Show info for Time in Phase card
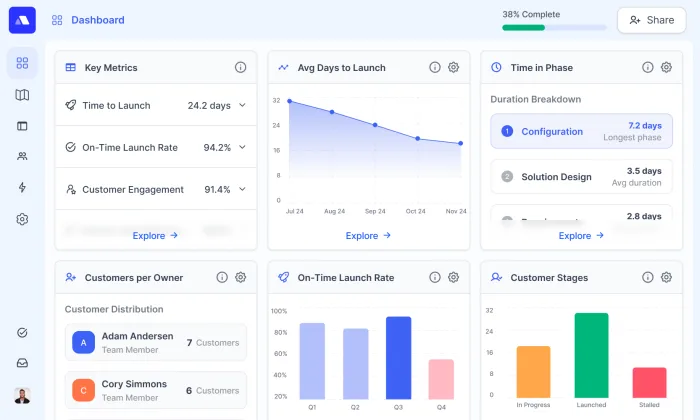This screenshot has height=420, width=700. point(648,67)
